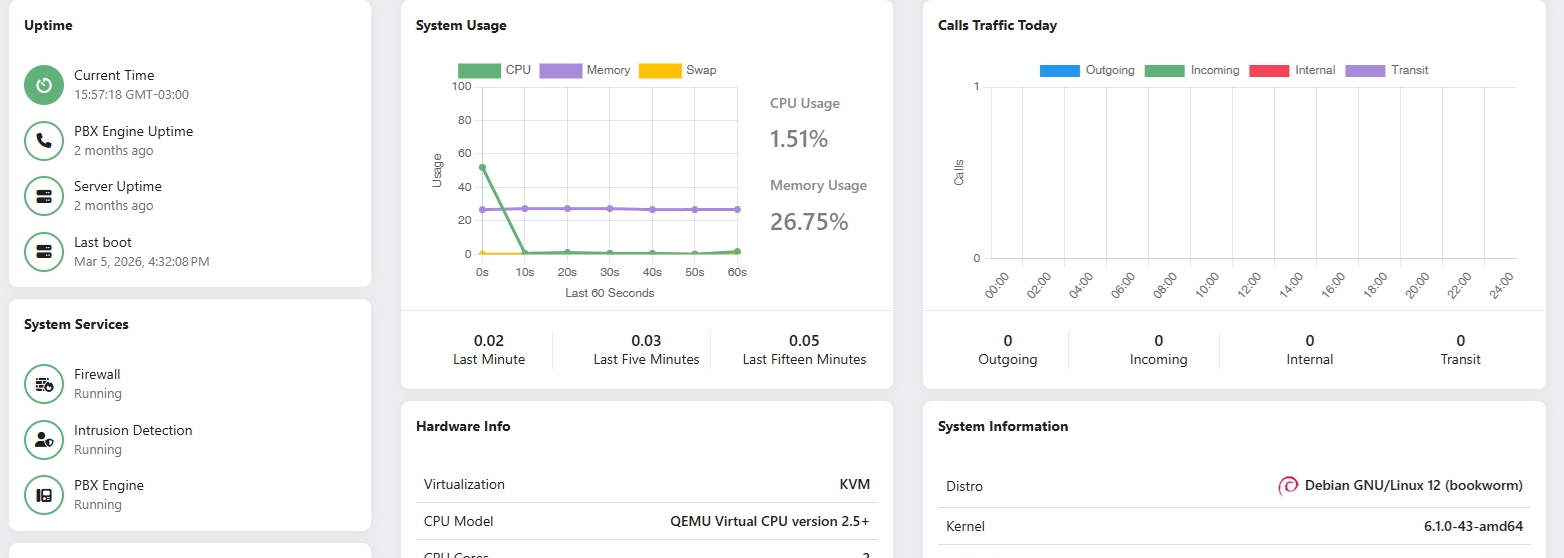This screenshot has width=1564, height=558.
Task: Click the Internal calls count label
Action: [x=1310, y=359]
